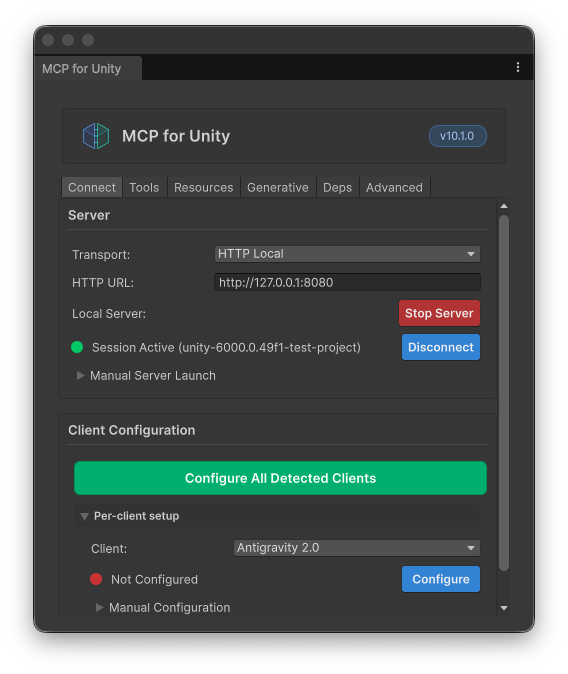Click the scrollbar down arrow
Image resolution: width=568 pixels, height=674 pixels.
tap(504, 608)
